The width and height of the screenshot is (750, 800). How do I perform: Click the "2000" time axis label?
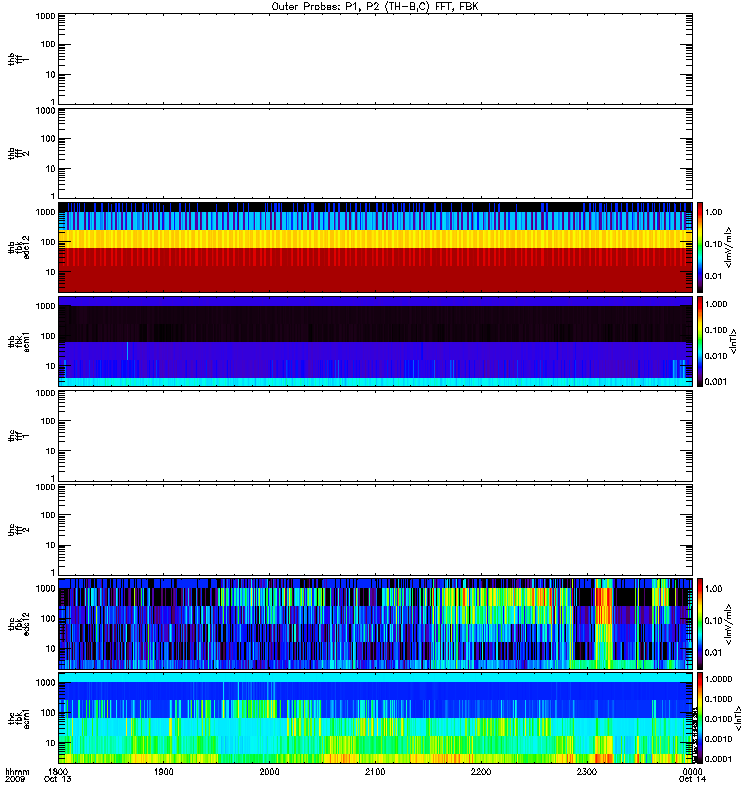(x=269, y=771)
